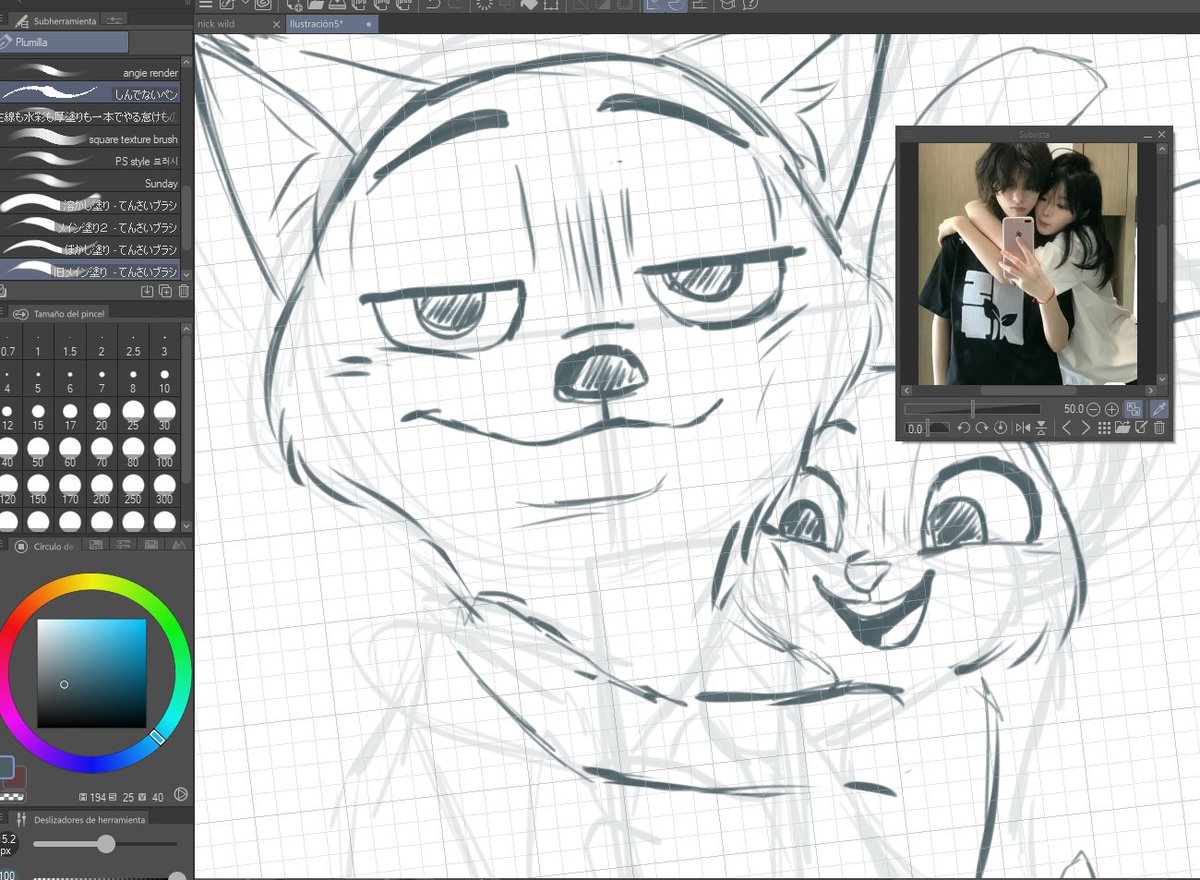Click the Subvista horizontal scrollbar
Screen dimensions: 1200x880
[1030, 391]
